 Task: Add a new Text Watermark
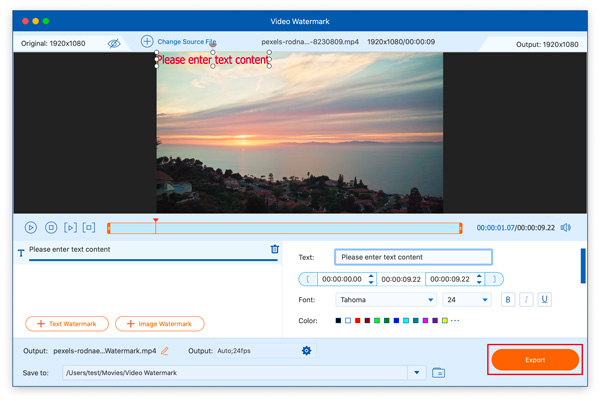point(67,324)
